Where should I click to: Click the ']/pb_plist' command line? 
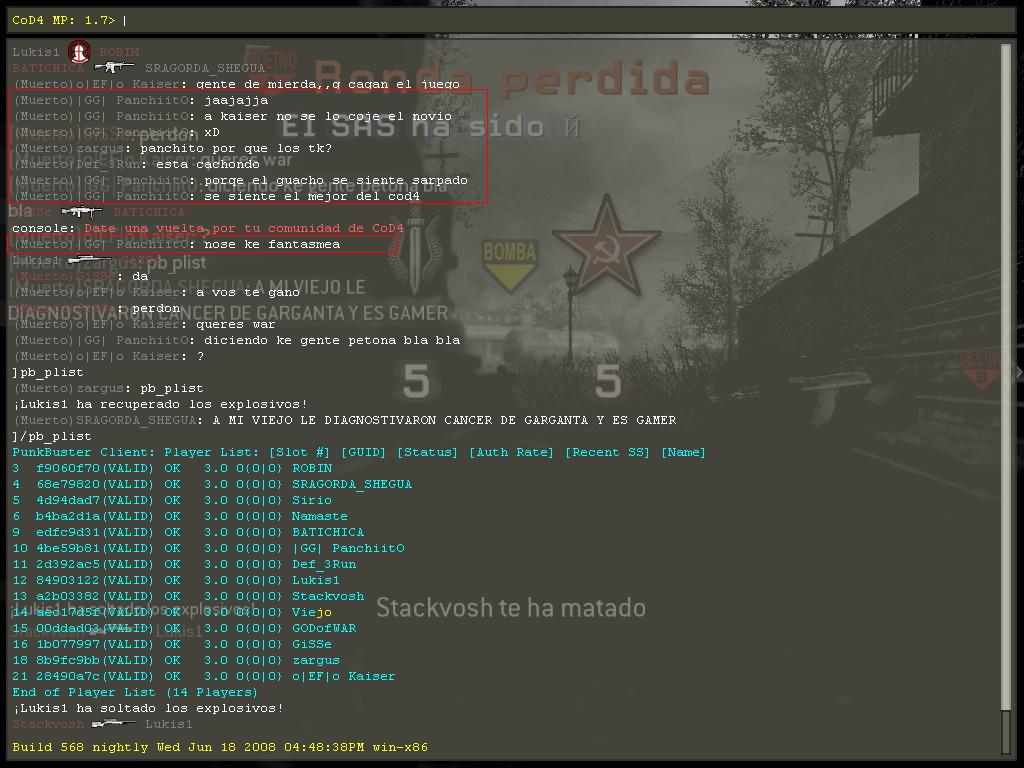52,436
